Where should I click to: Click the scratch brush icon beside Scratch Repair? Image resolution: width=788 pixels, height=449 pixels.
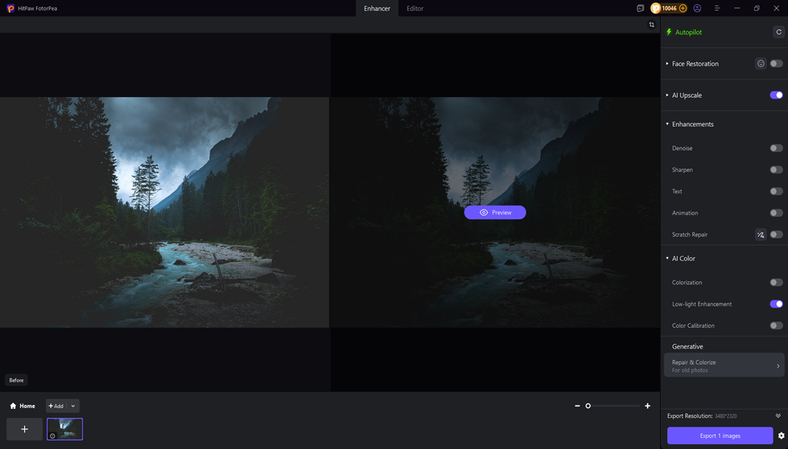(760, 234)
